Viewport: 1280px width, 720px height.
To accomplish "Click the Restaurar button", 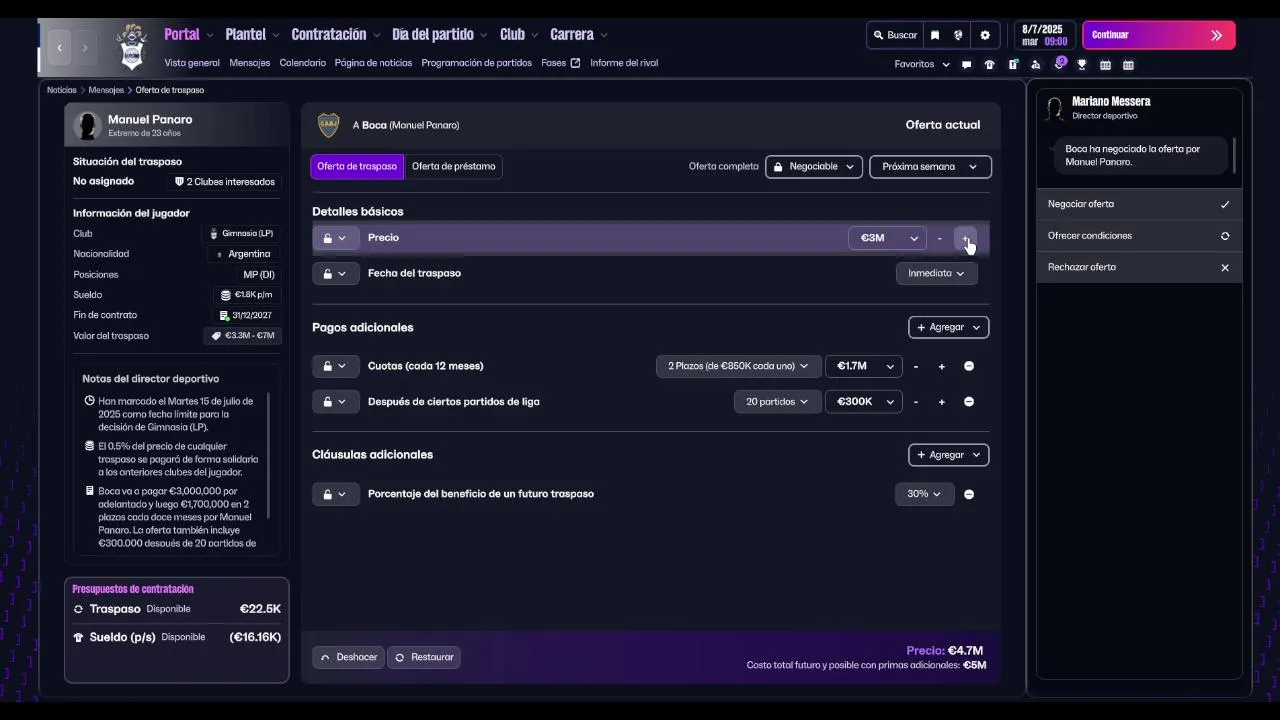I will click(x=424, y=657).
